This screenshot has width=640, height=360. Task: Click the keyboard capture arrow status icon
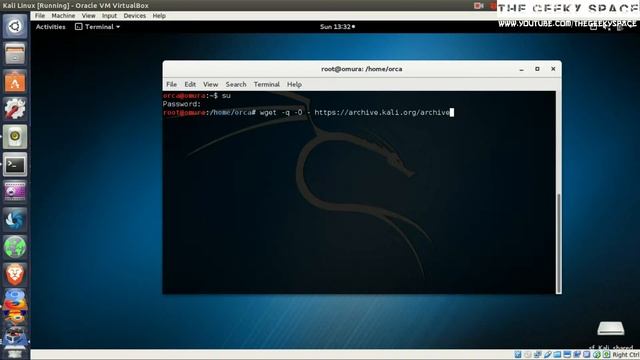607,355
